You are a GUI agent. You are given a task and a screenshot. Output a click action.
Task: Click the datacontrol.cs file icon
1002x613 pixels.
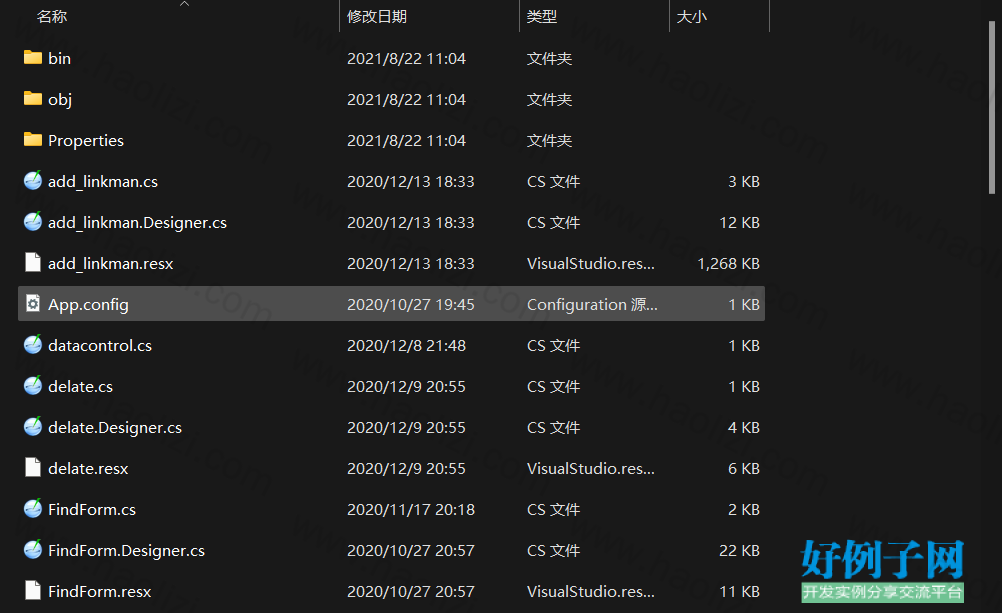(x=33, y=345)
